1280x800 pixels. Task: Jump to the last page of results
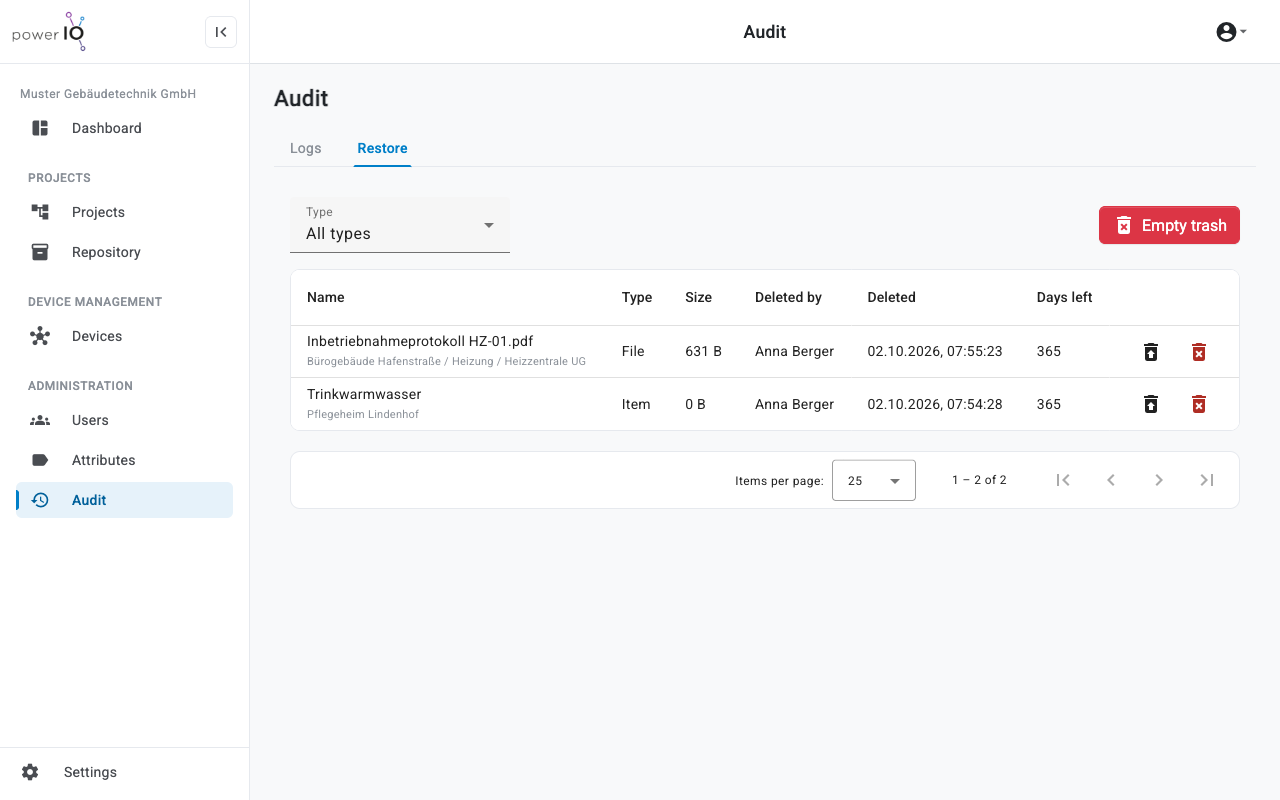point(1207,480)
